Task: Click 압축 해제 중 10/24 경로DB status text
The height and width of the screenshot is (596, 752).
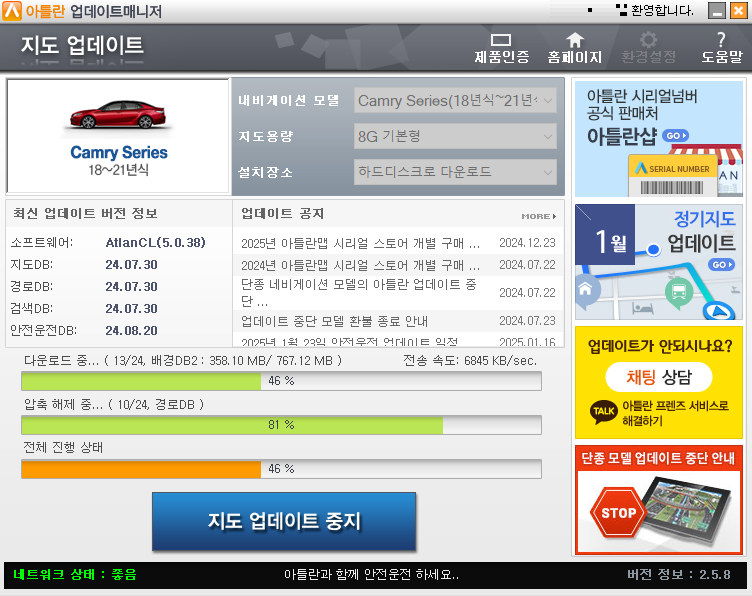Action: (114, 405)
